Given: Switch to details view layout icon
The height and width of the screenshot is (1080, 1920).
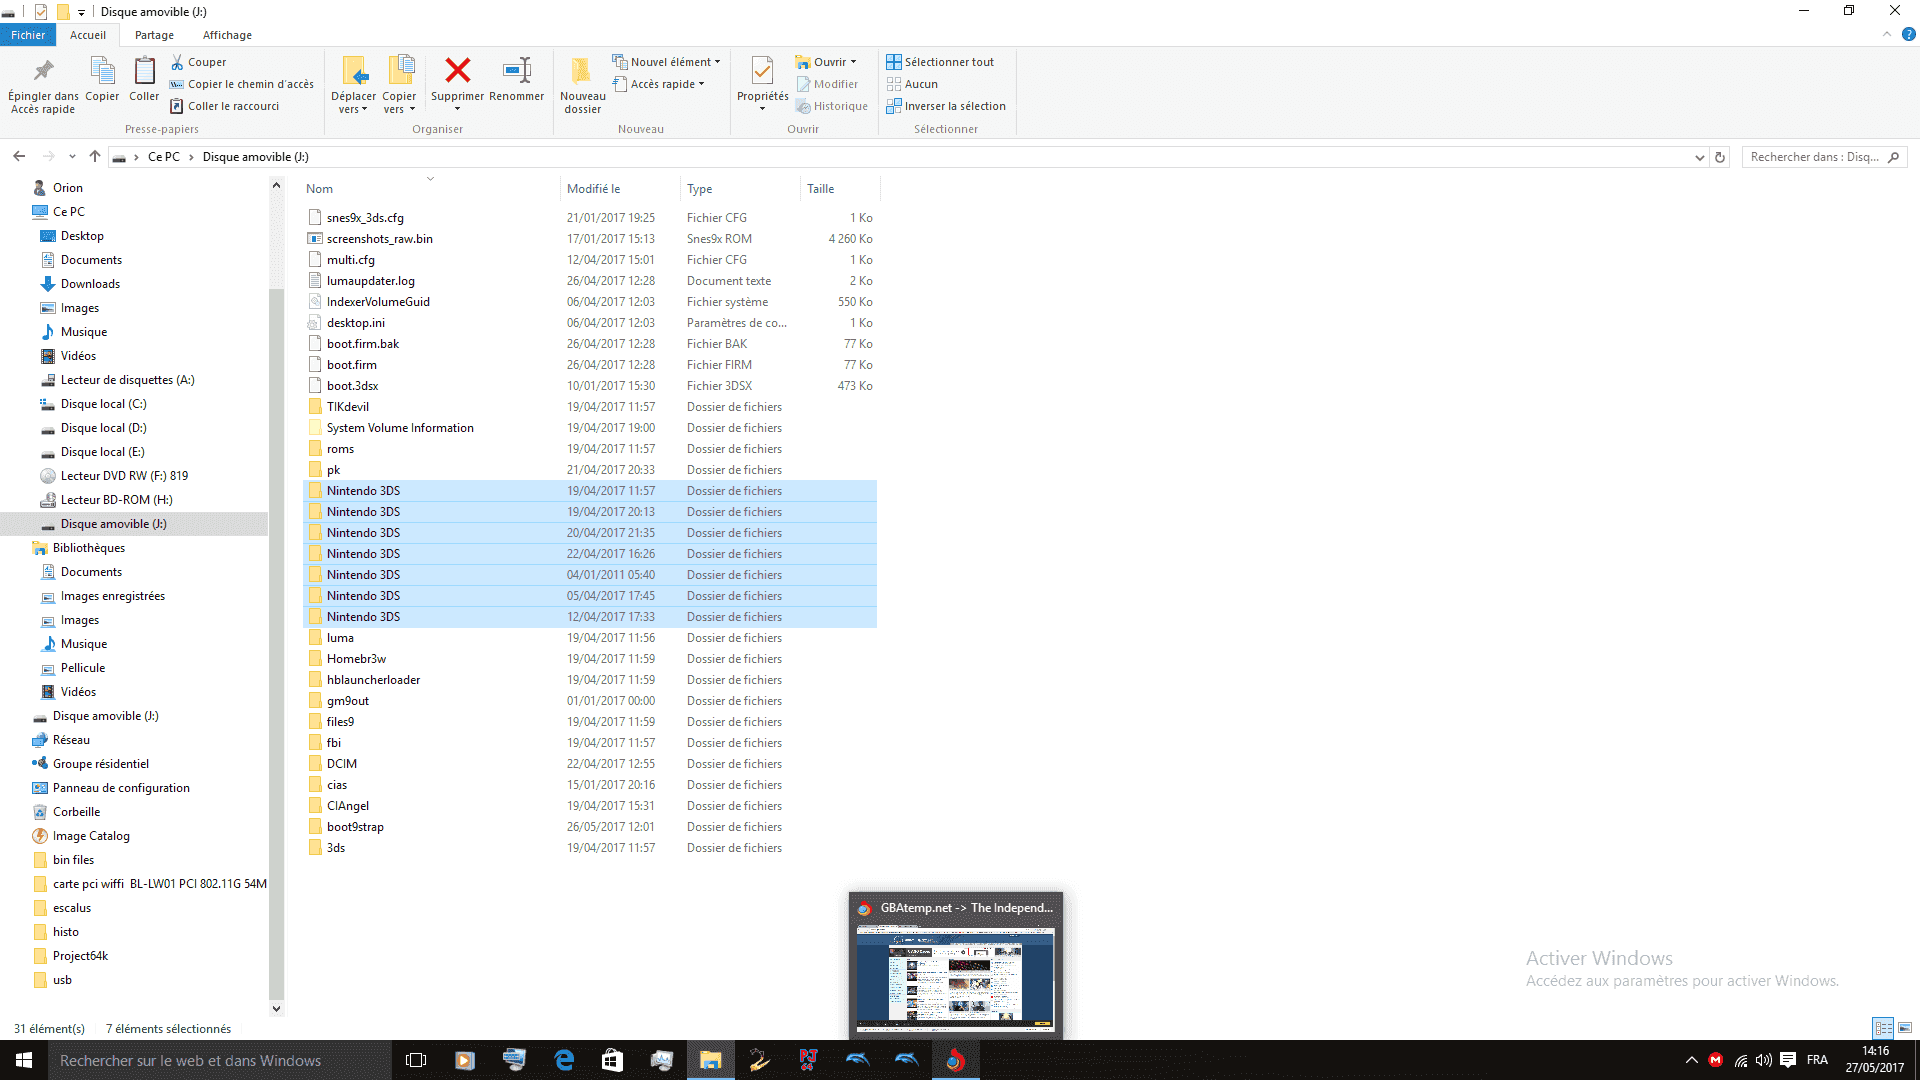Looking at the screenshot, I should tap(1883, 1028).
